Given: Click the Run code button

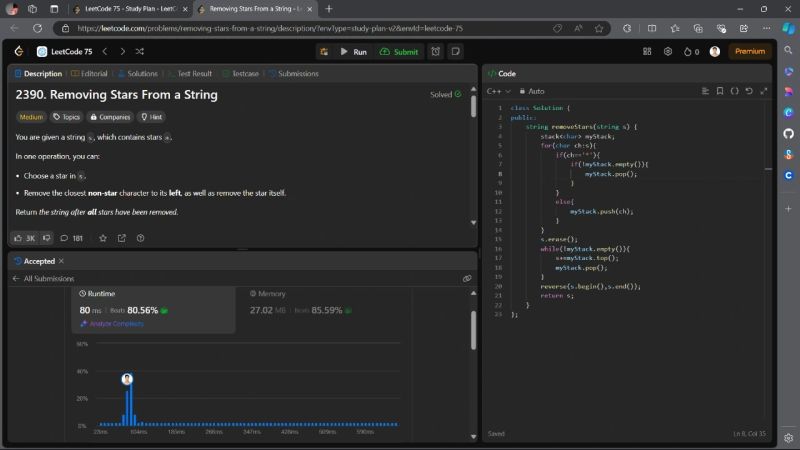Looking at the screenshot, I should 353,51.
